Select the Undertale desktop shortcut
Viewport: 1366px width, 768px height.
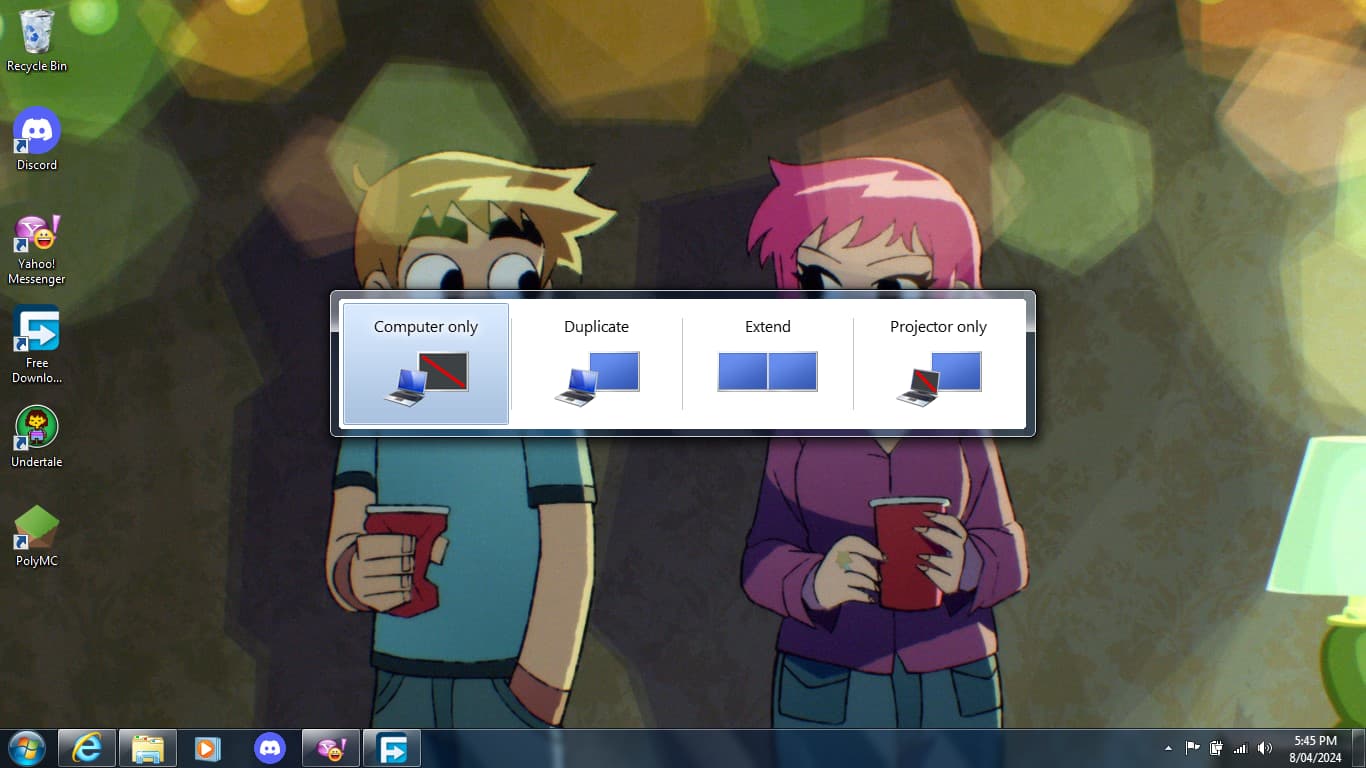click(x=37, y=437)
